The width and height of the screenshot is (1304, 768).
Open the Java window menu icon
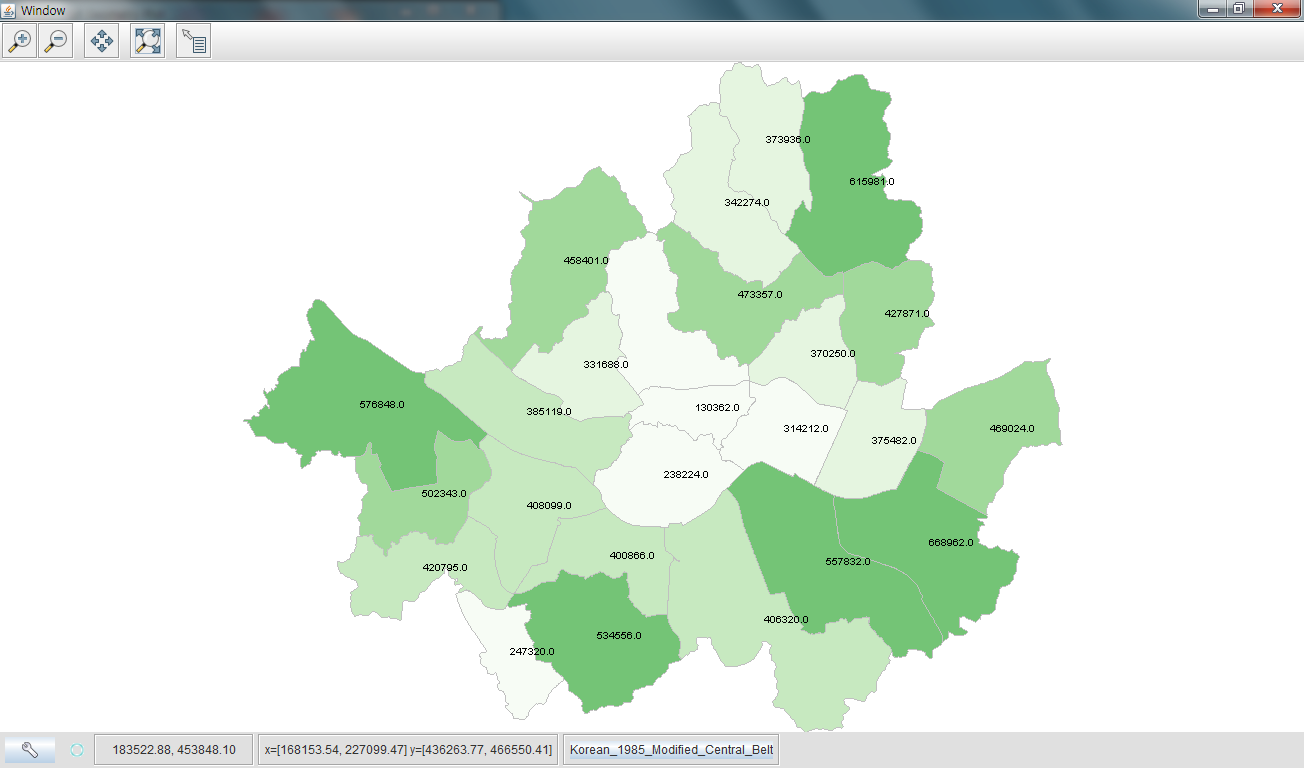[x=8, y=10]
